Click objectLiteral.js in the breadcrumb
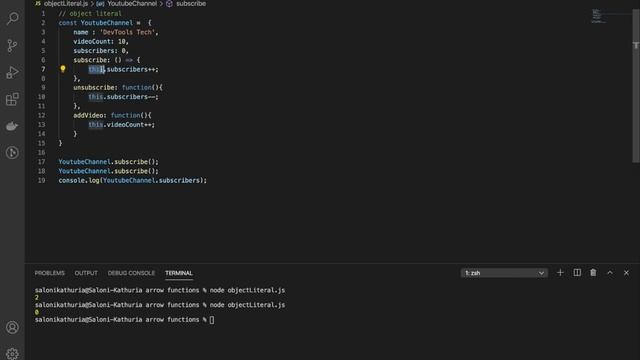Image resolution: width=640 pixels, height=360 pixels. tap(66, 4)
